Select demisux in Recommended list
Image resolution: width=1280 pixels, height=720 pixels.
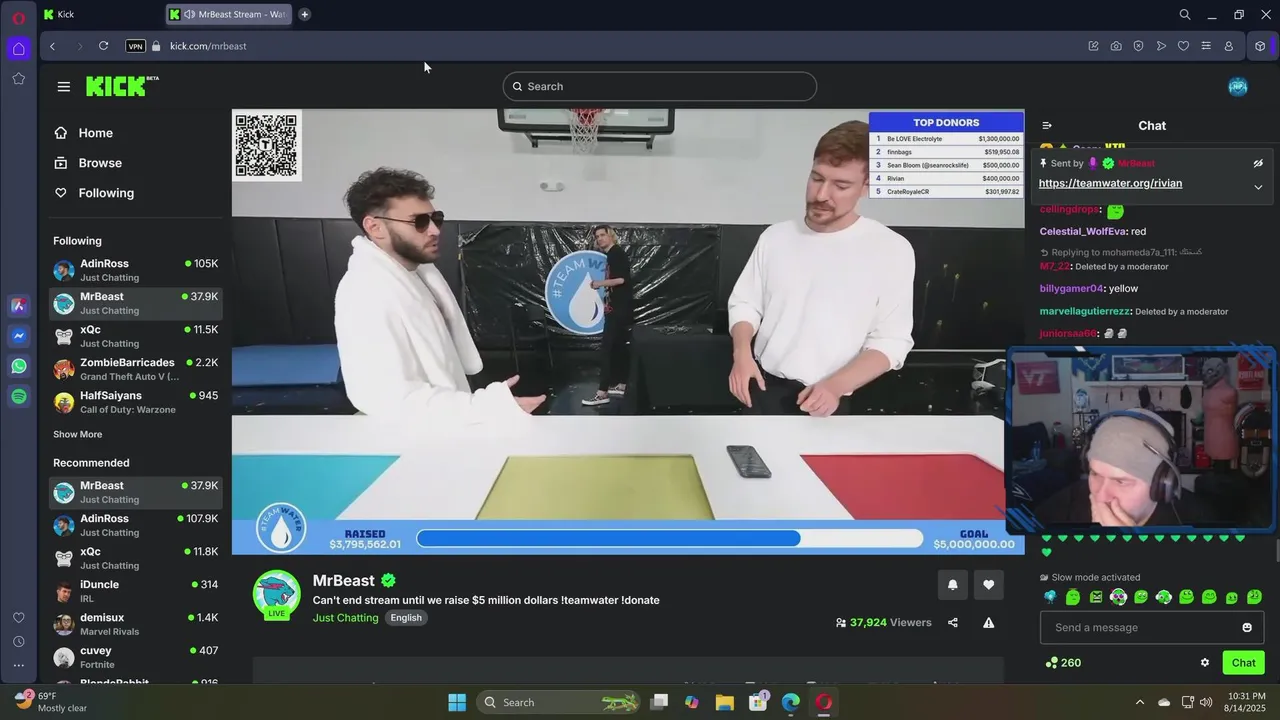[135, 624]
